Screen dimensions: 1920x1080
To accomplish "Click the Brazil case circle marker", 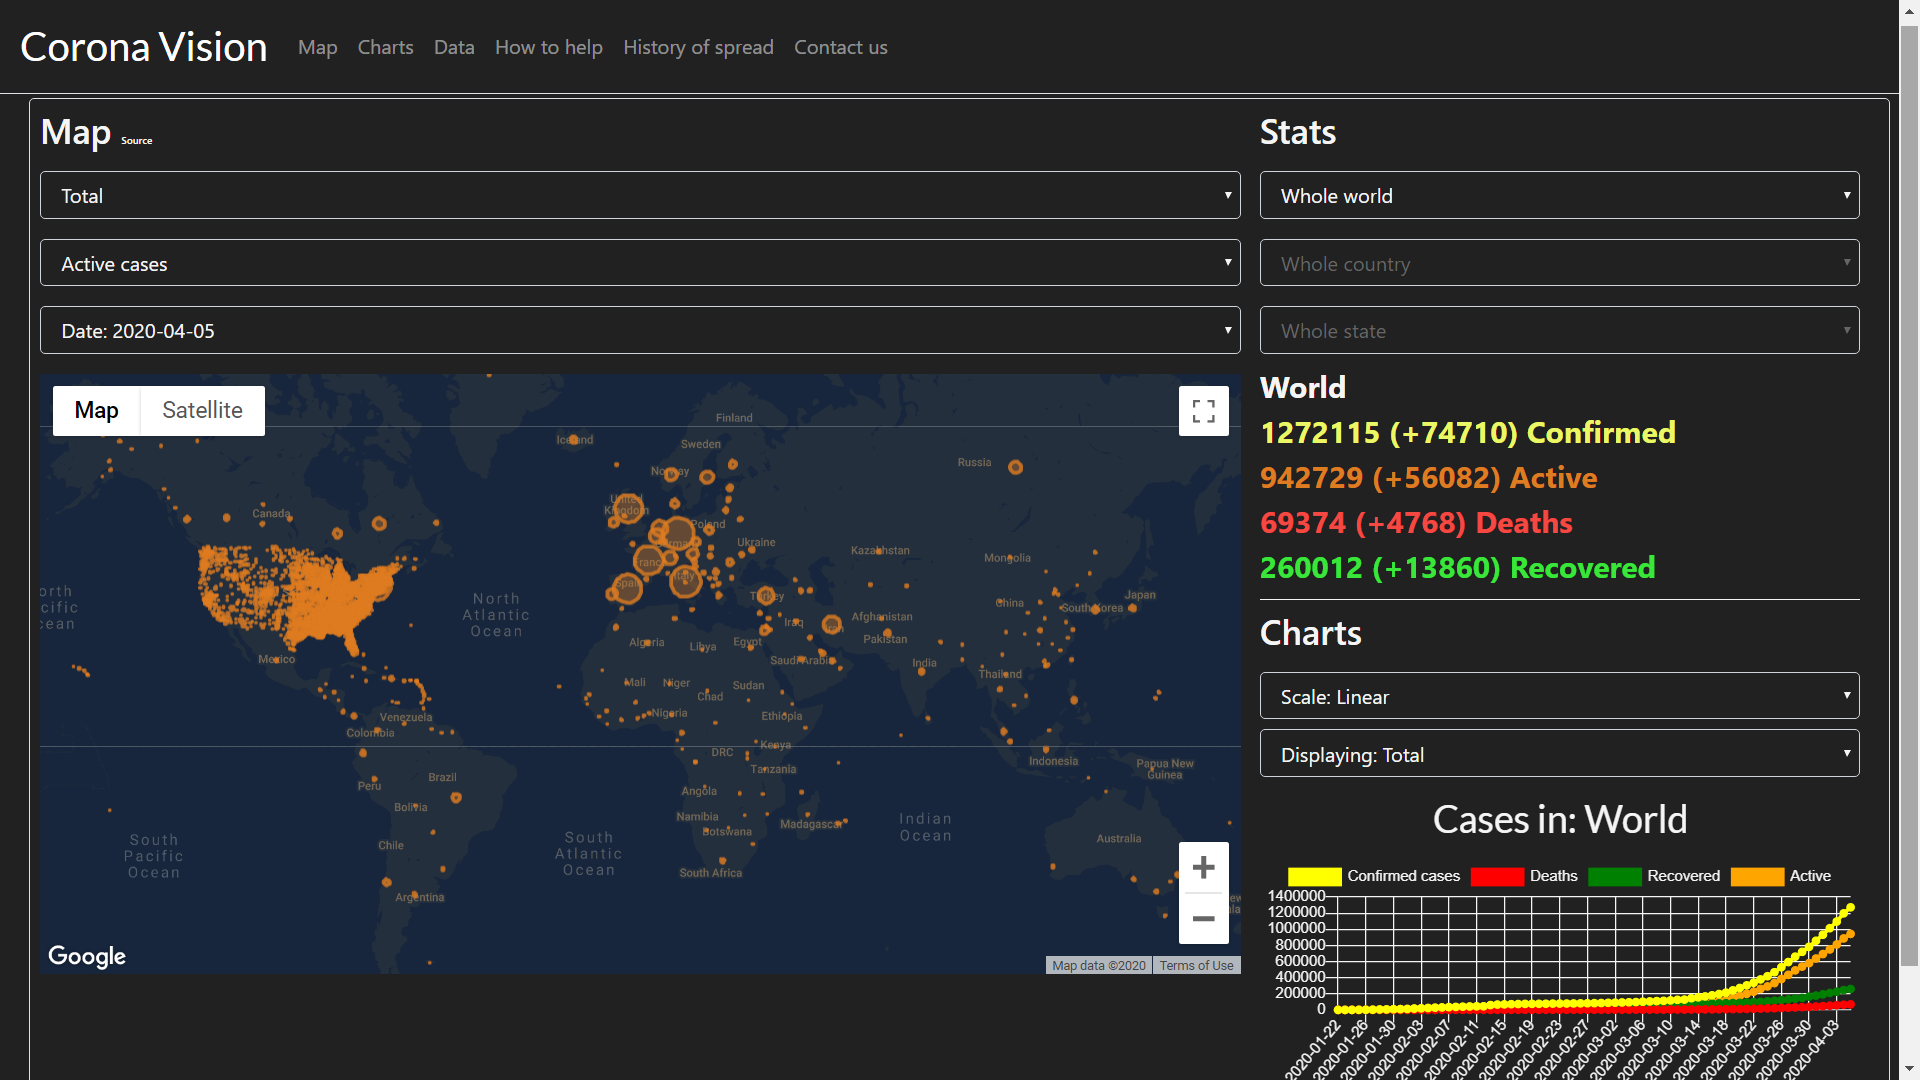I will point(456,798).
